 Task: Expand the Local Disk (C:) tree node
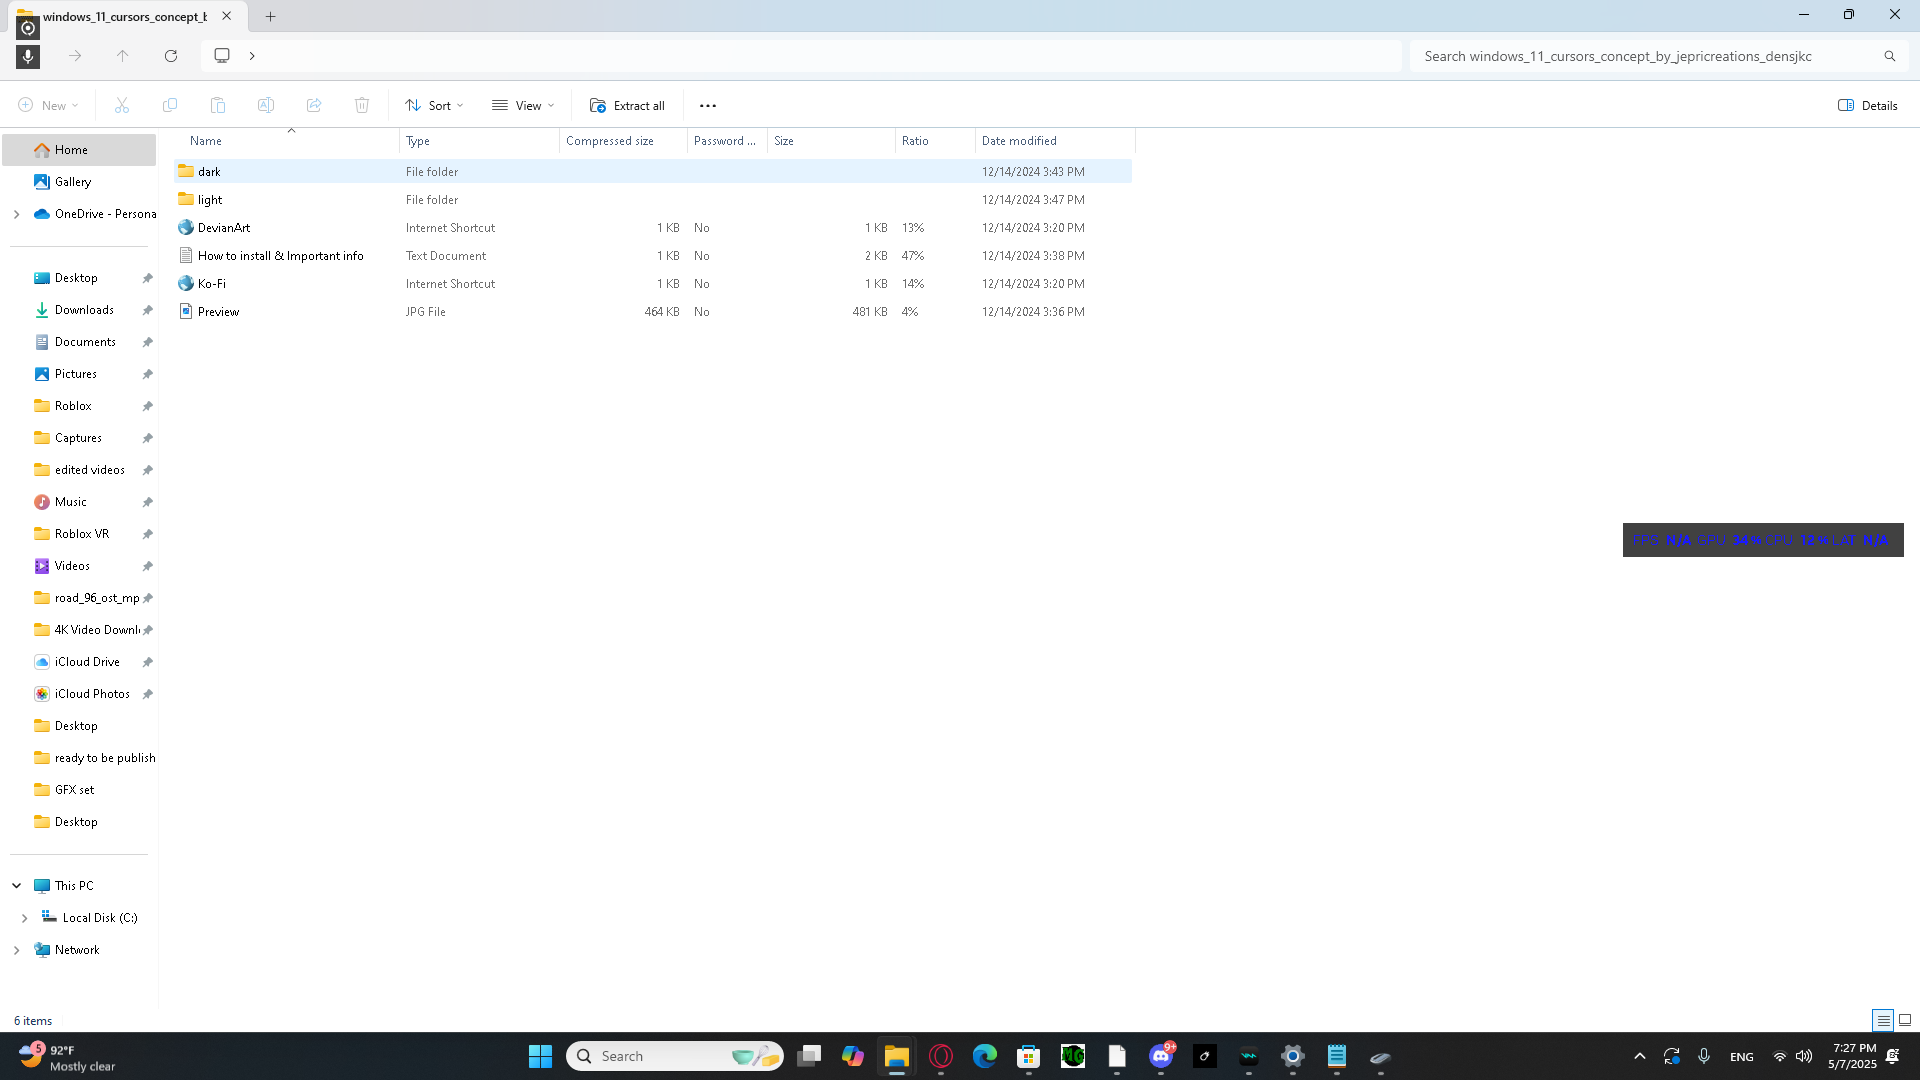tap(24, 918)
